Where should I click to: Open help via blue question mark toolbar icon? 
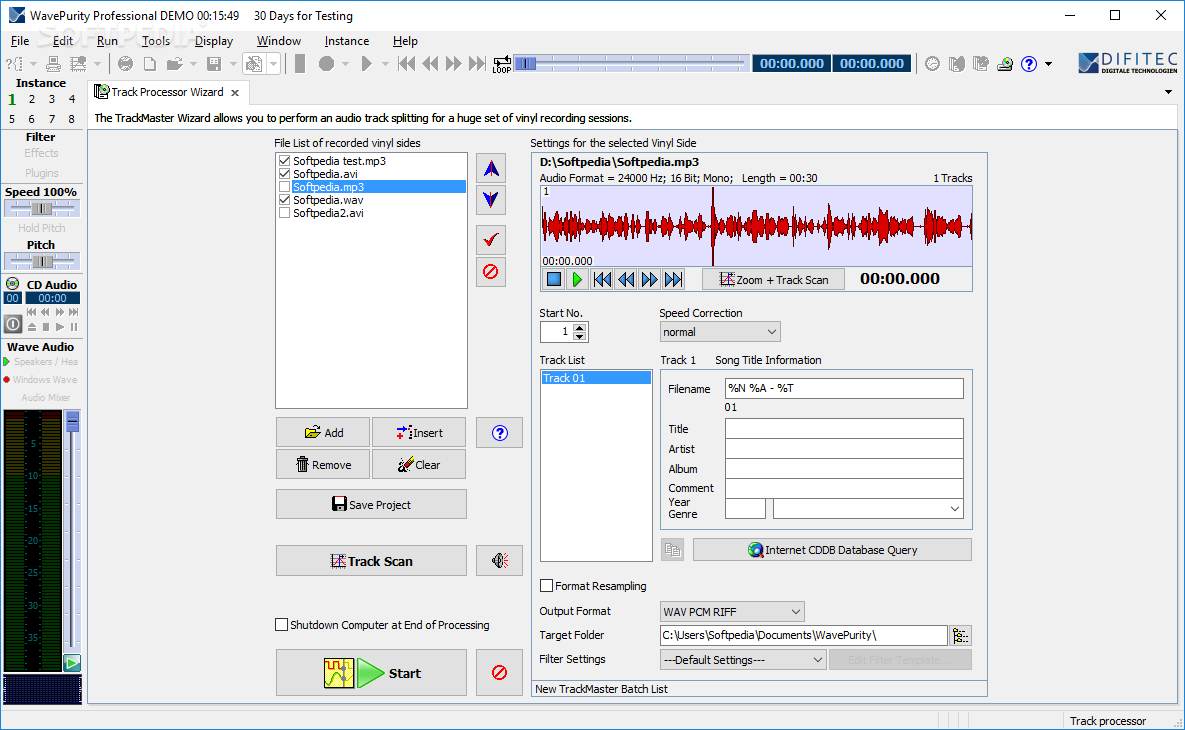coord(1029,64)
